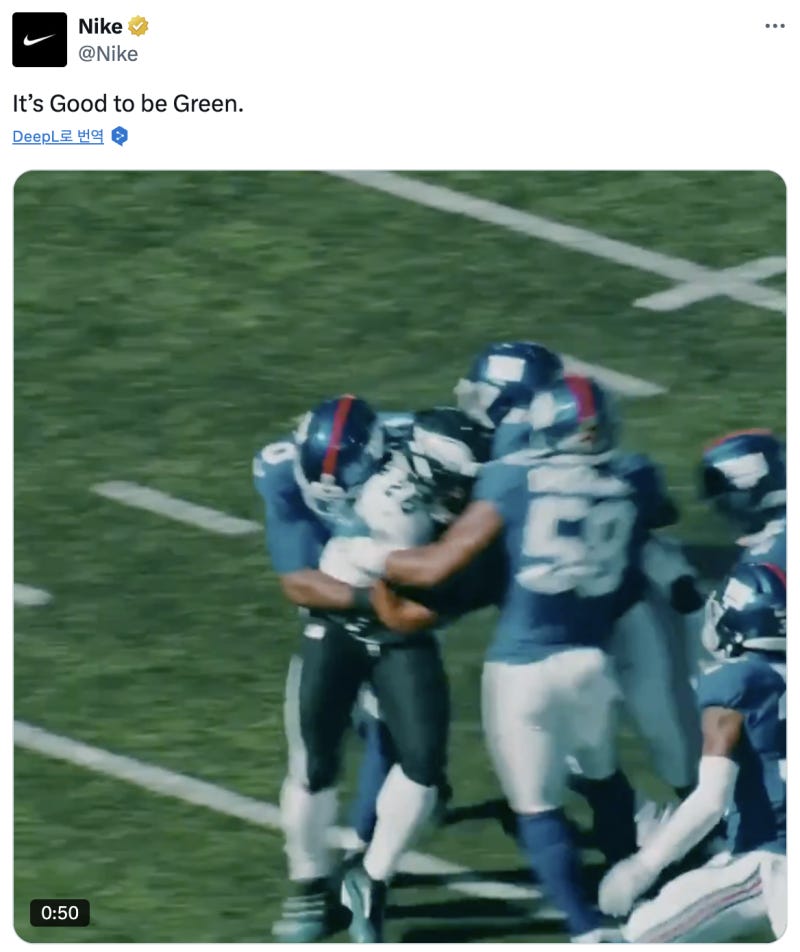Click the 0:50 duration badge
Viewport: 800px width, 952px height.
(x=59, y=913)
